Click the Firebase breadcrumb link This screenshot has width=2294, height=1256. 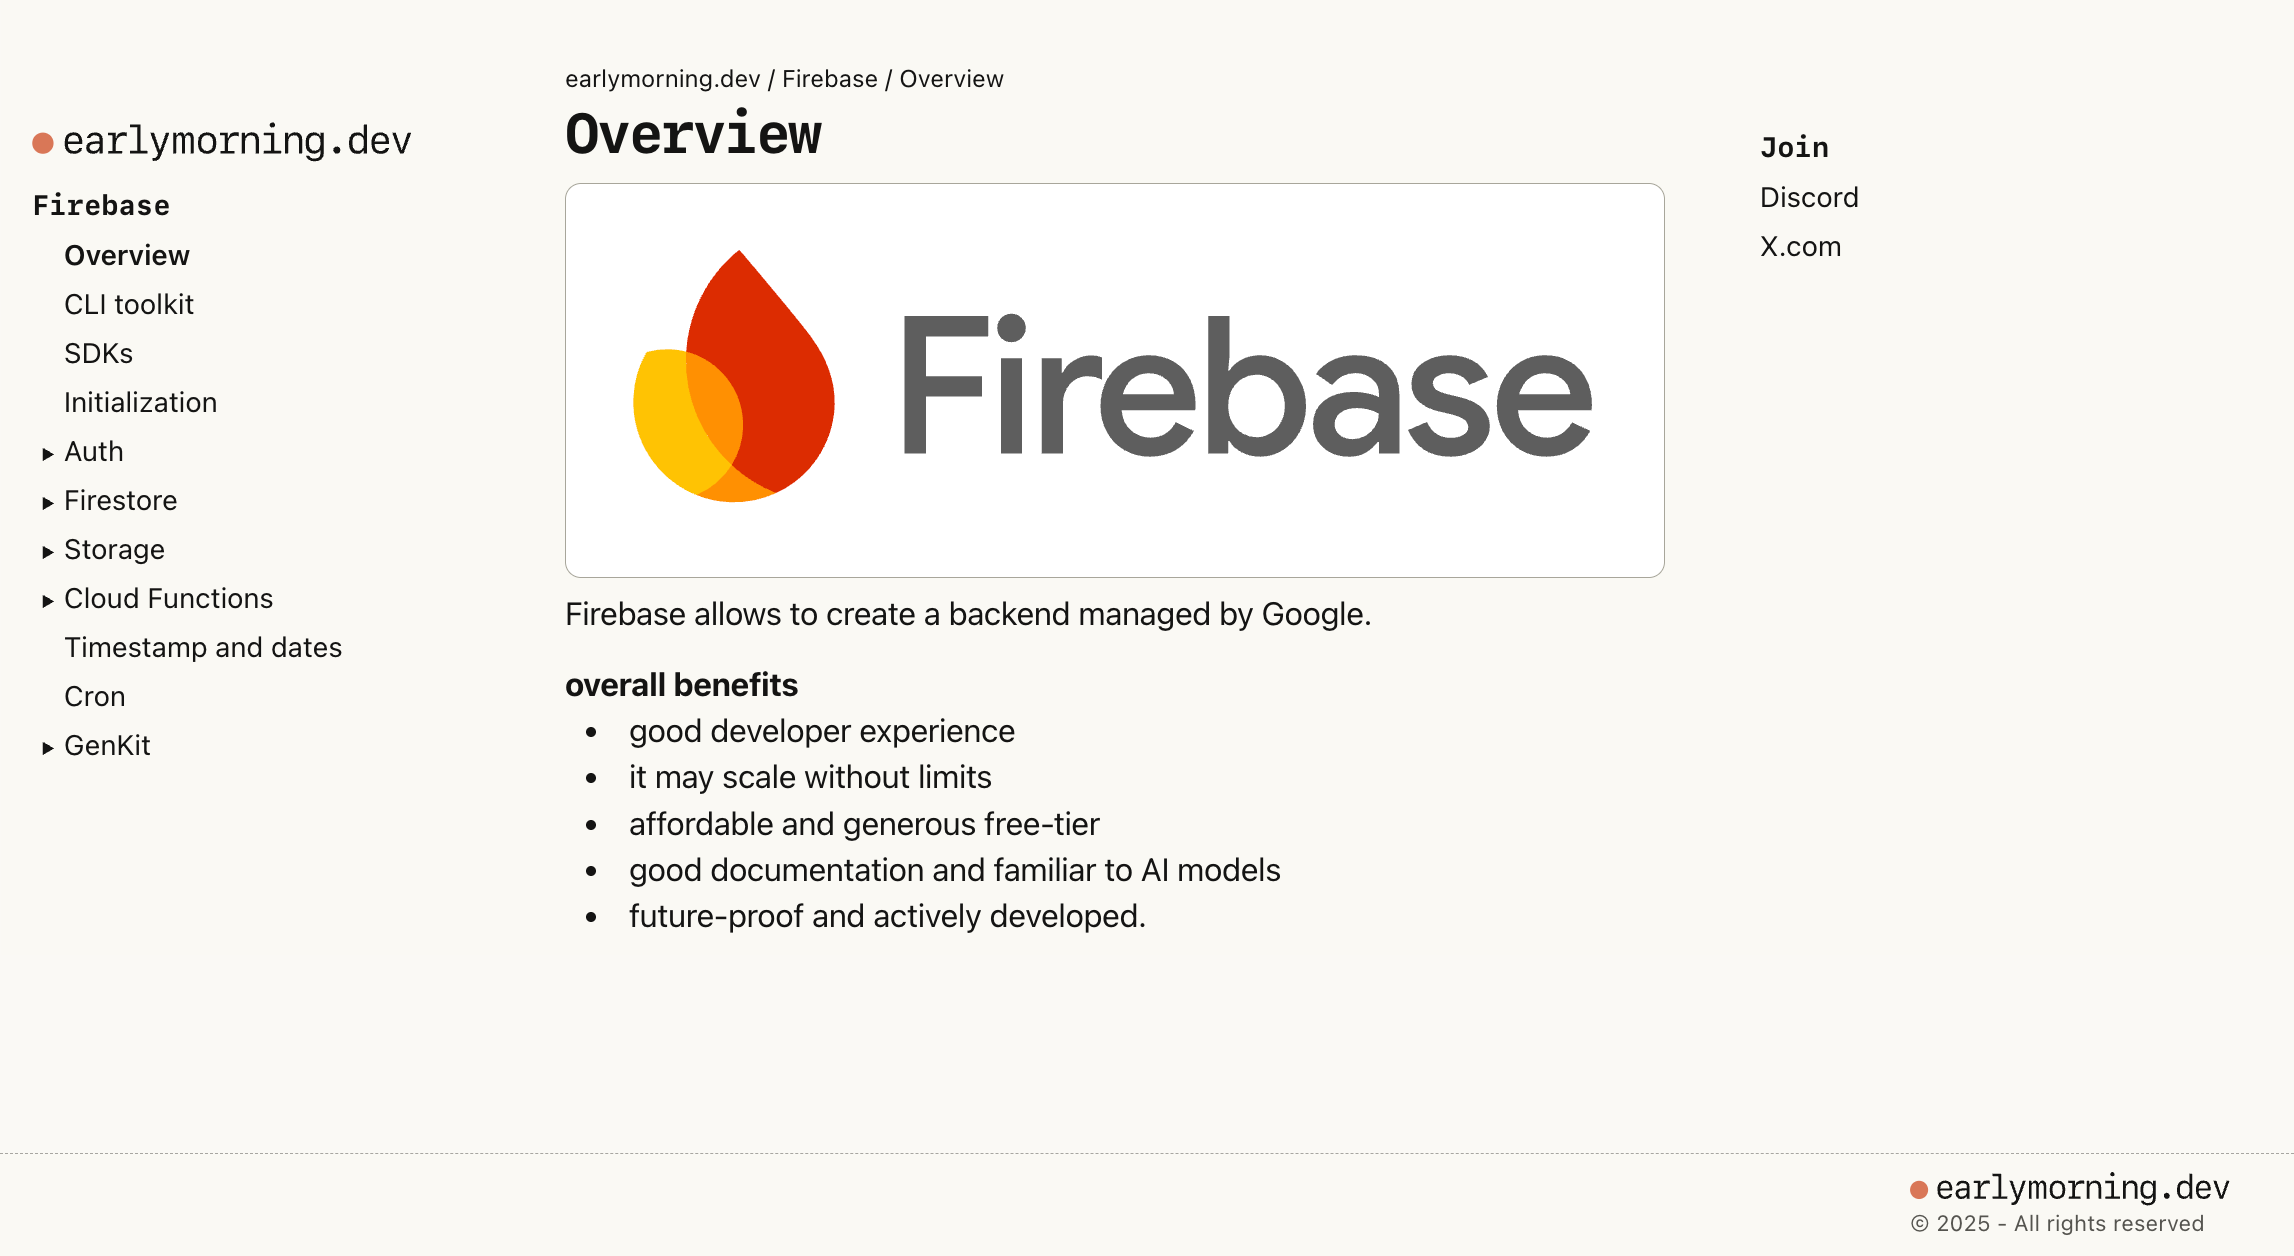tap(830, 79)
